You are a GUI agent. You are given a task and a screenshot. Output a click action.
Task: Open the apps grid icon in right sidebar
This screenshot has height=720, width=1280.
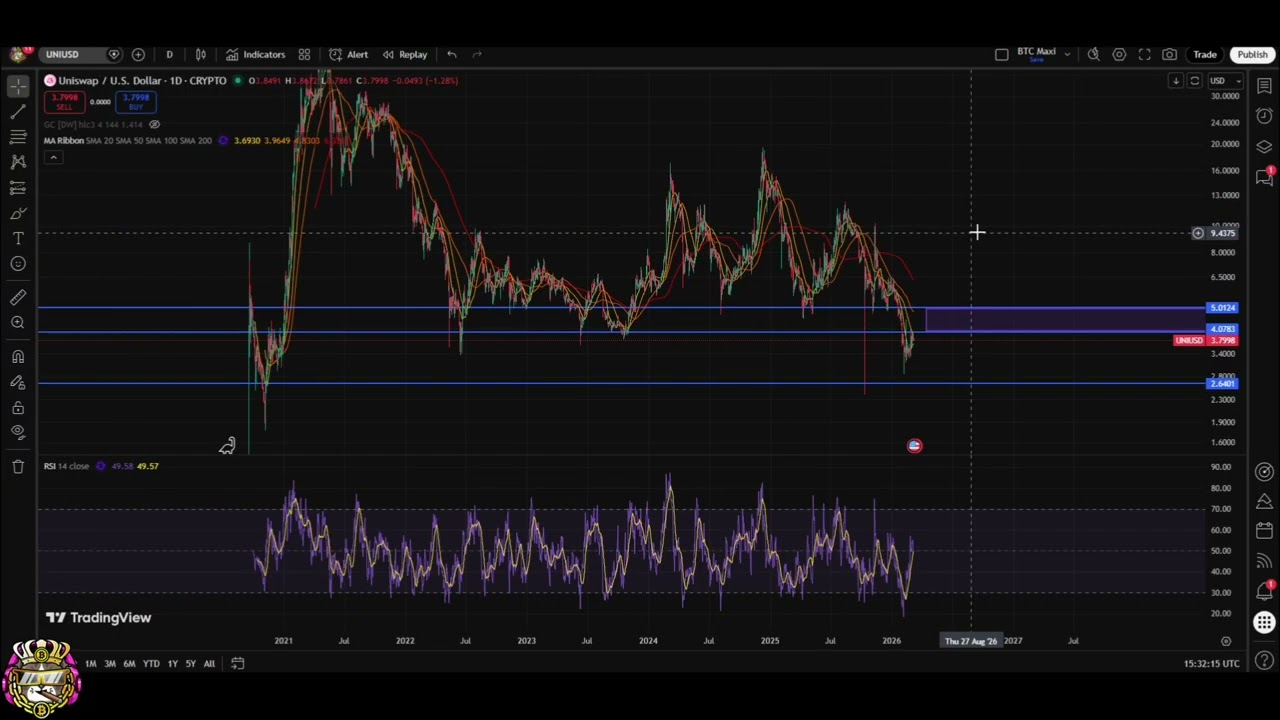coord(1264,623)
